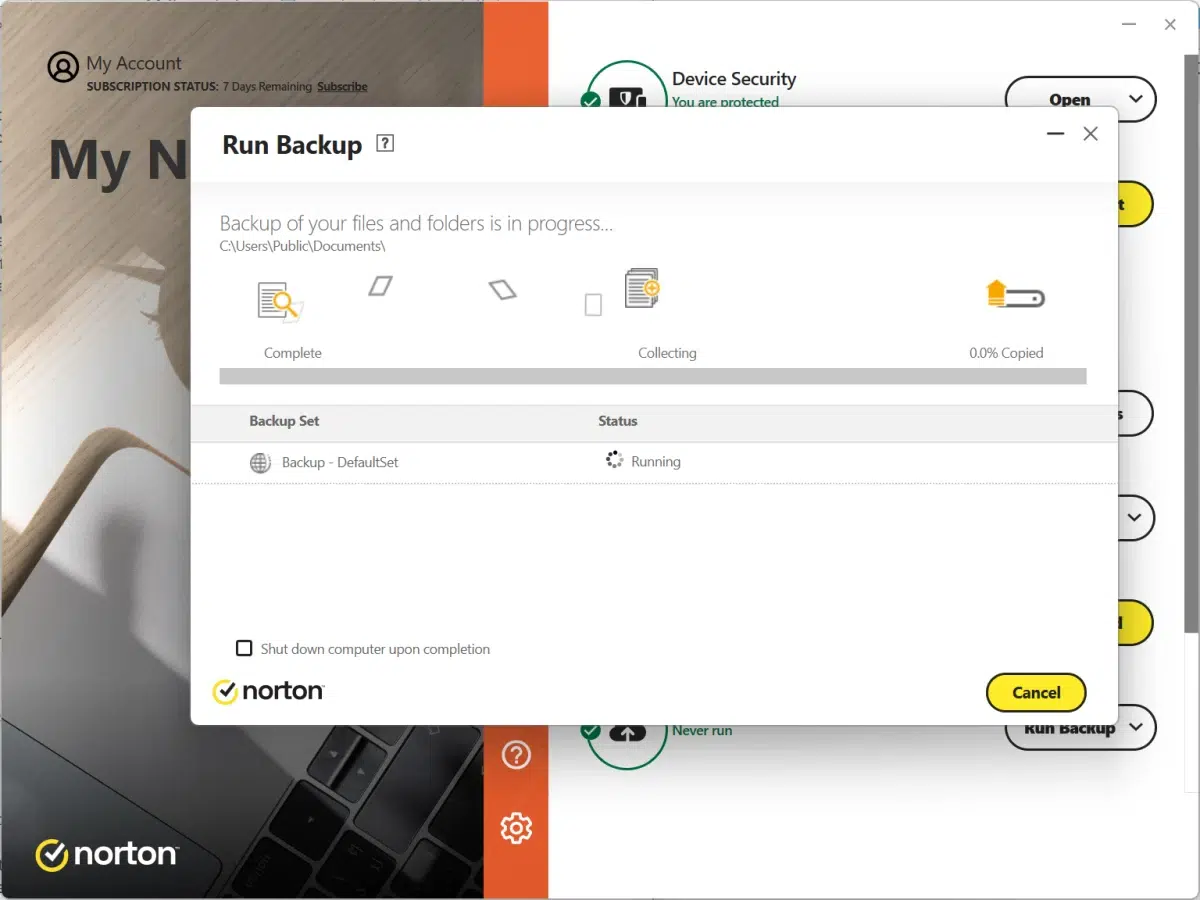This screenshot has width=1200, height=900.
Task: Open the settings gear in orange sidebar
Action: pos(516,828)
